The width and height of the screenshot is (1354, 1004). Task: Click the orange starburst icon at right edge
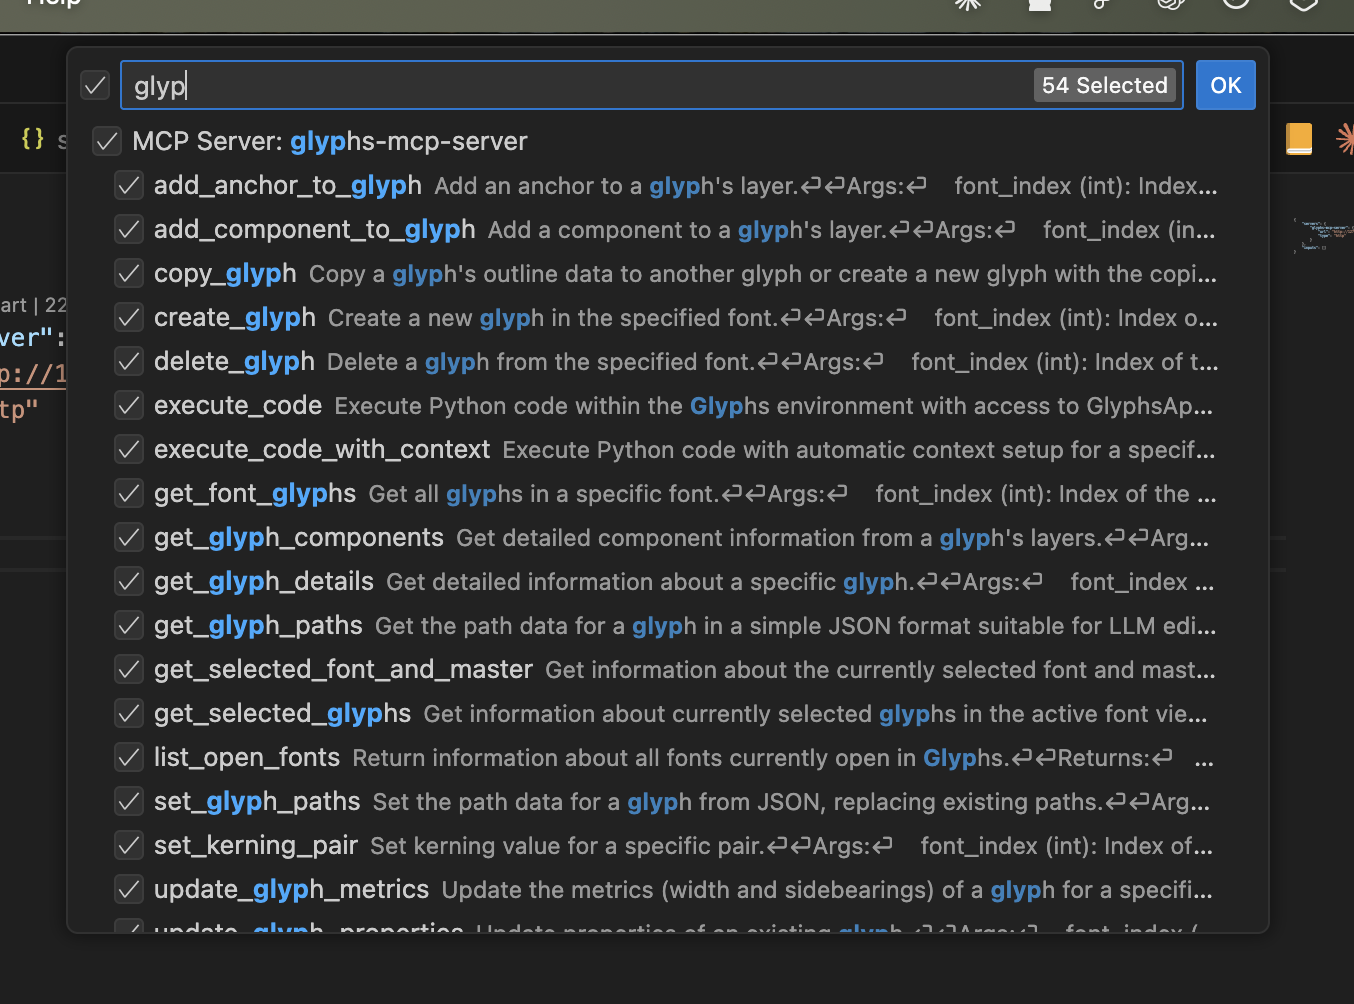click(x=1345, y=139)
